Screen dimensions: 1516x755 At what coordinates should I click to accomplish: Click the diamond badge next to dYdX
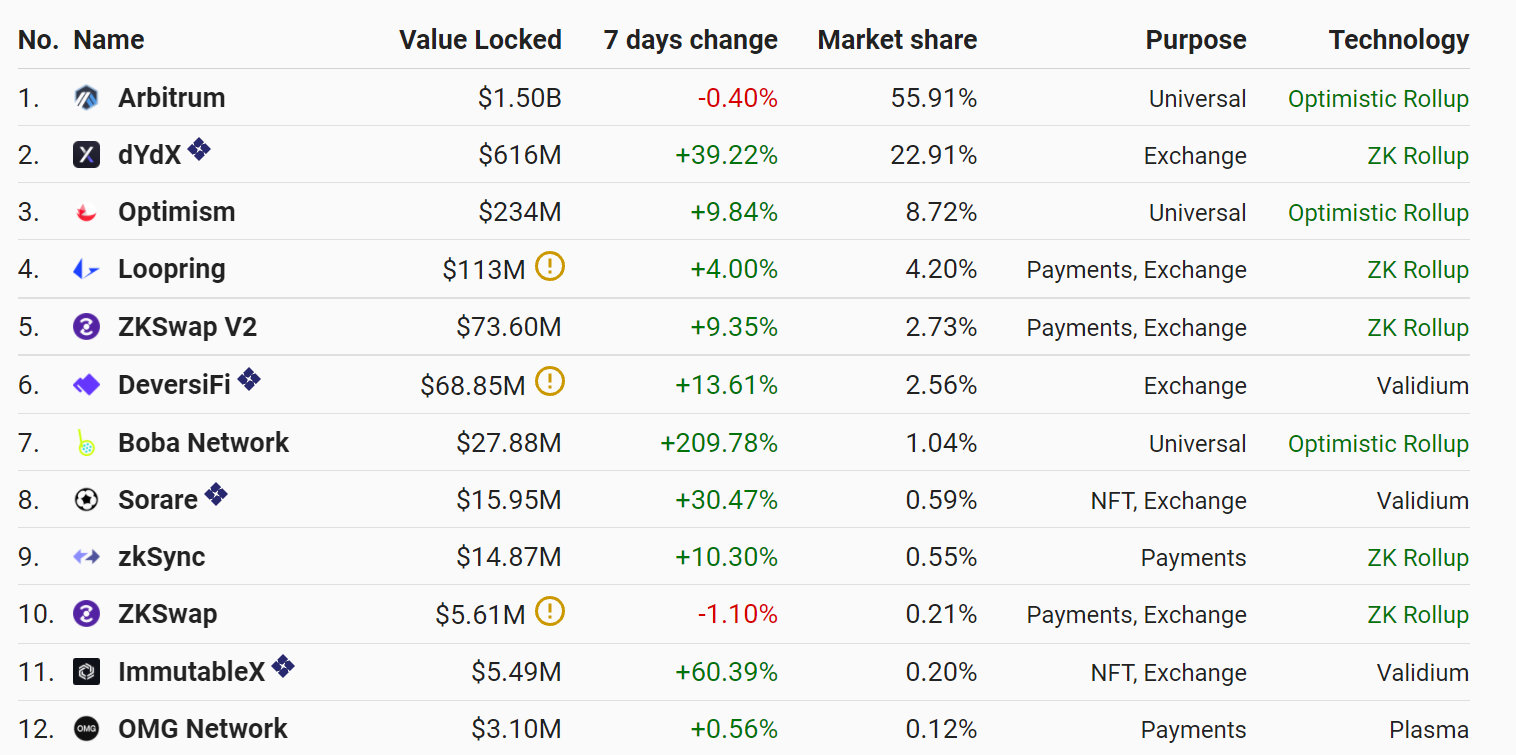(199, 150)
